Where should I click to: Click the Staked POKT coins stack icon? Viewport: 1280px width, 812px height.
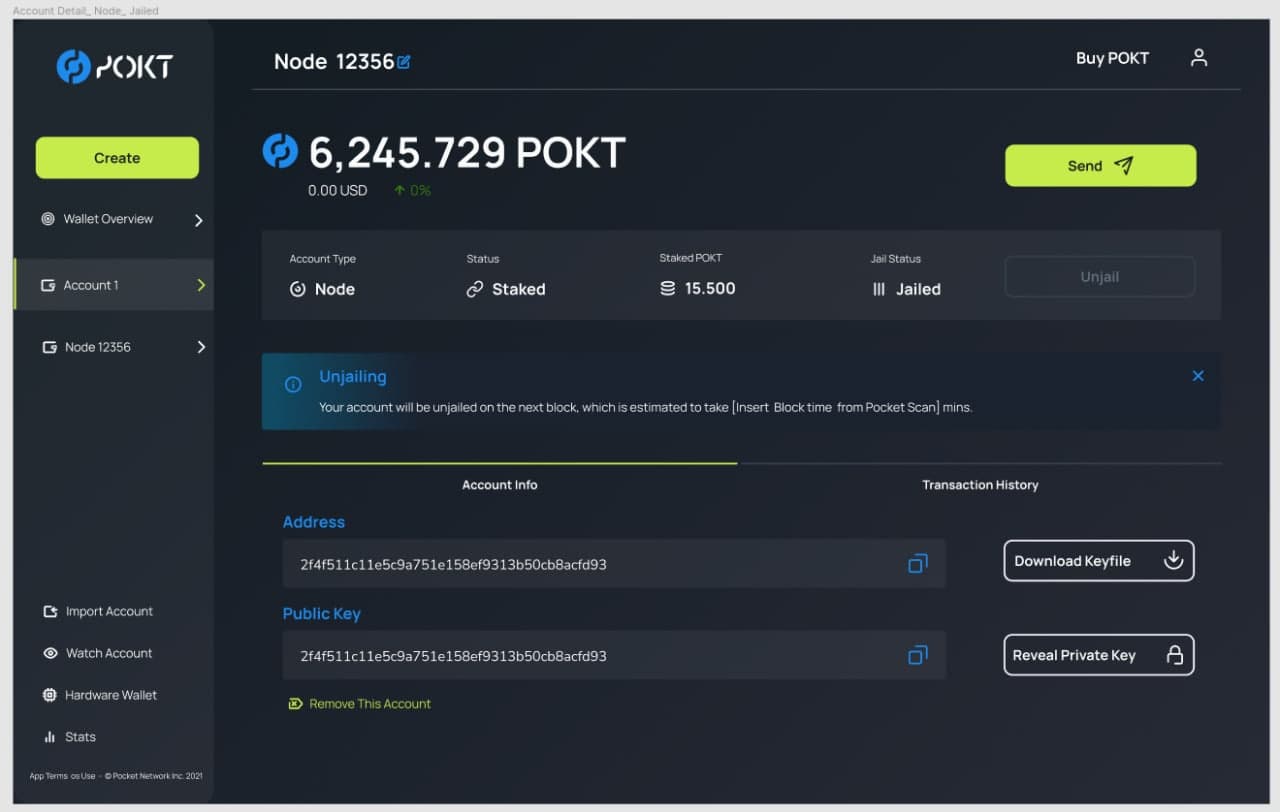pyautogui.click(x=668, y=288)
